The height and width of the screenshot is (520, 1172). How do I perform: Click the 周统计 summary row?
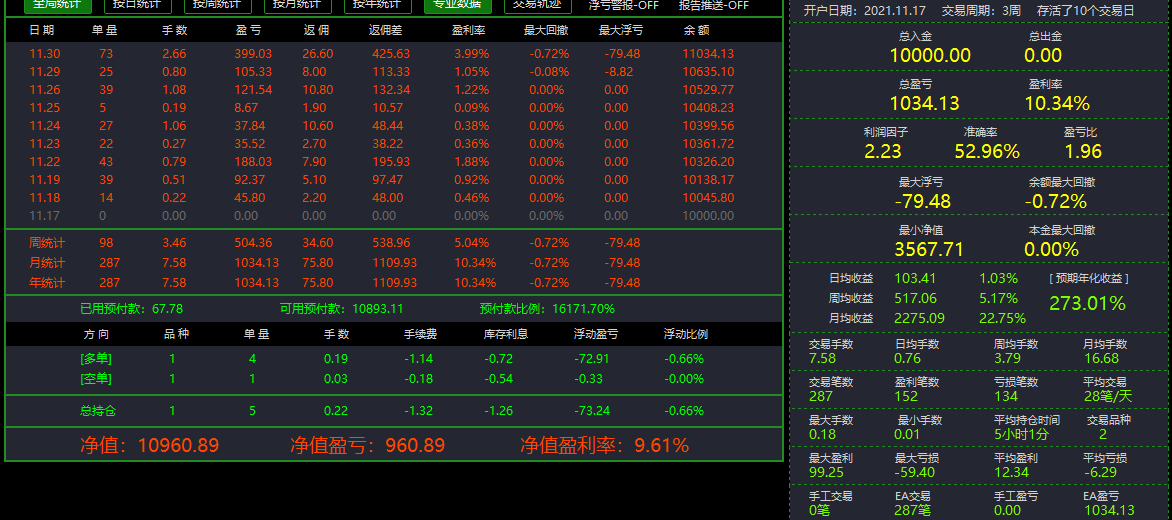(x=394, y=243)
